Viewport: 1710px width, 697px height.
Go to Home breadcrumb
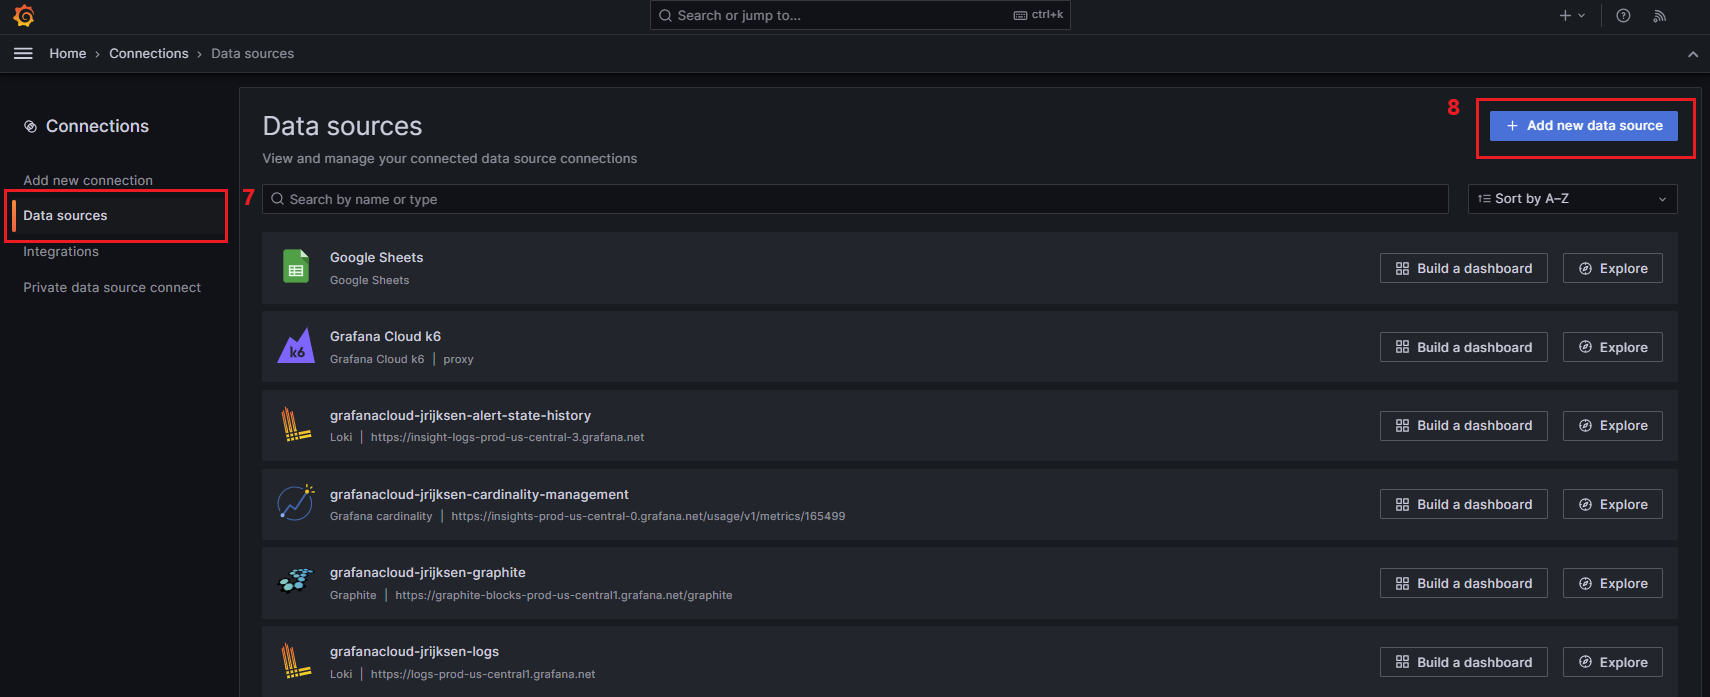click(68, 54)
